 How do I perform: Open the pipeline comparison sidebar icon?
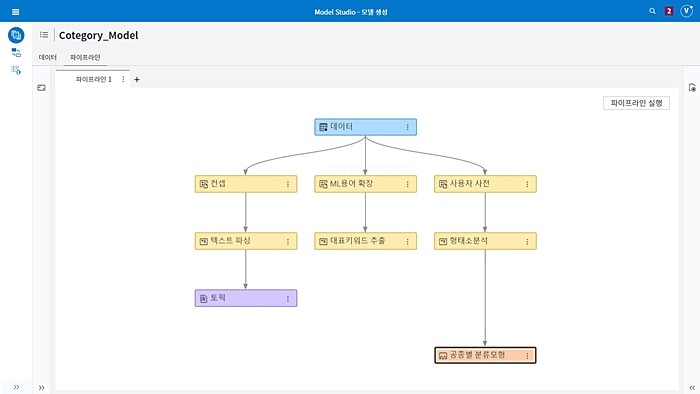click(x=16, y=53)
